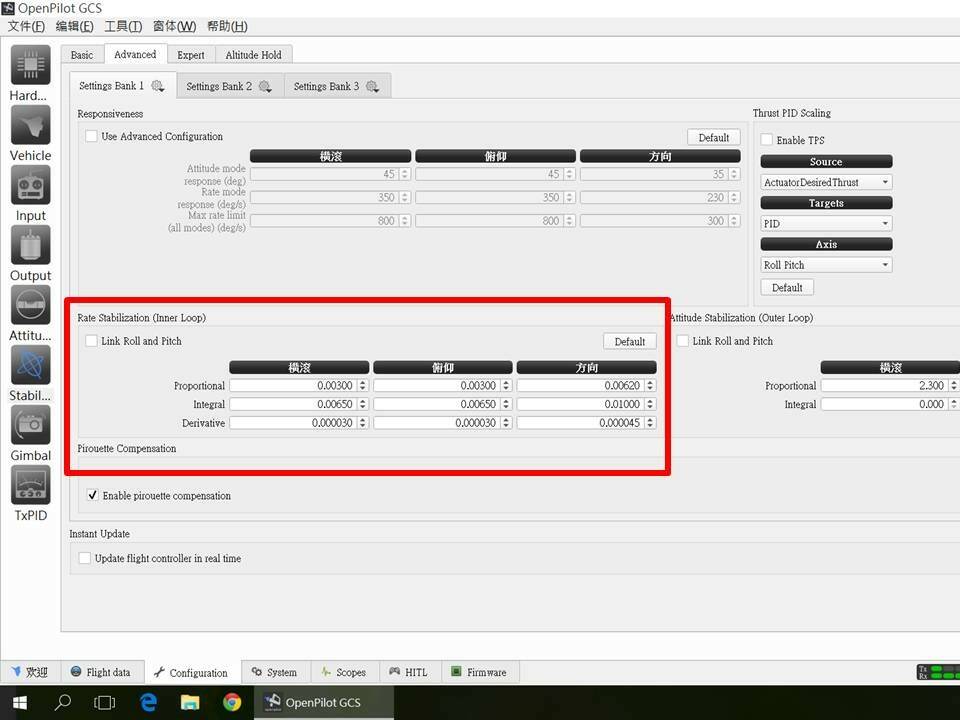
Task: Click stepper of roll Derivative 0.000030
Action: pyautogui.click(x=362, y=422)
